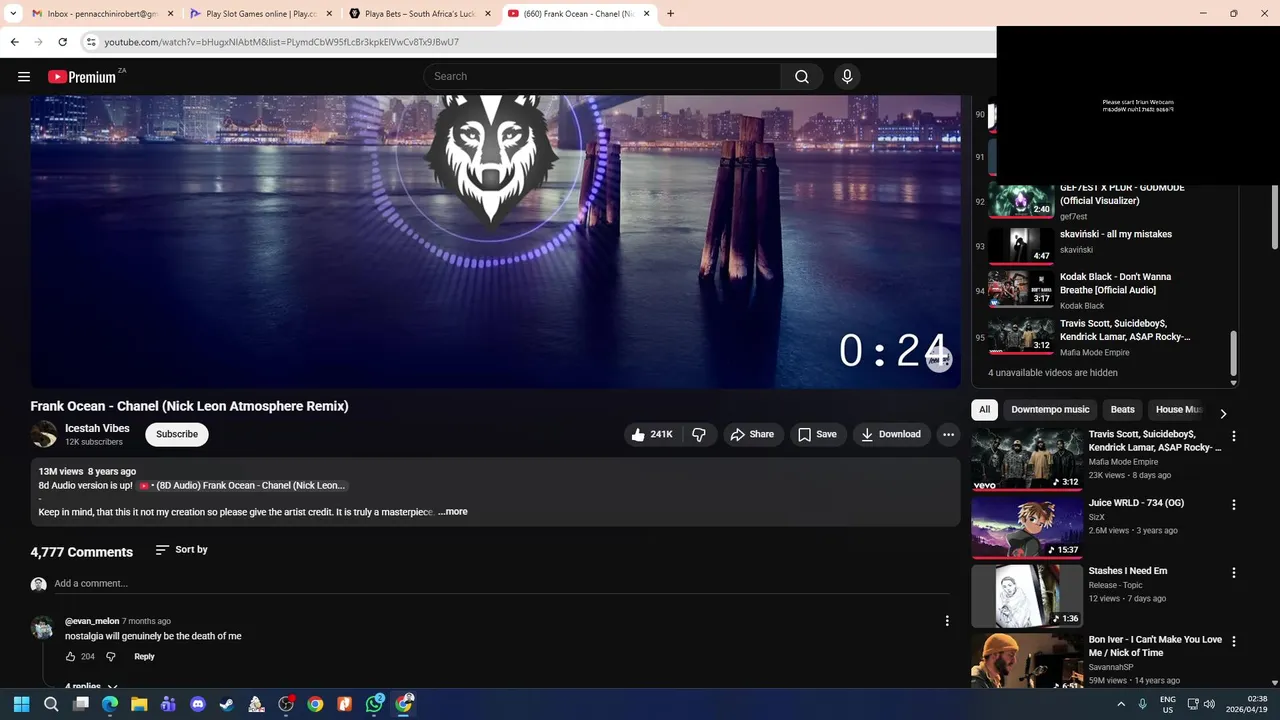1280x720 pixels.
Task: Like the video with 241K thumbs-up
Action: (651, 434)
